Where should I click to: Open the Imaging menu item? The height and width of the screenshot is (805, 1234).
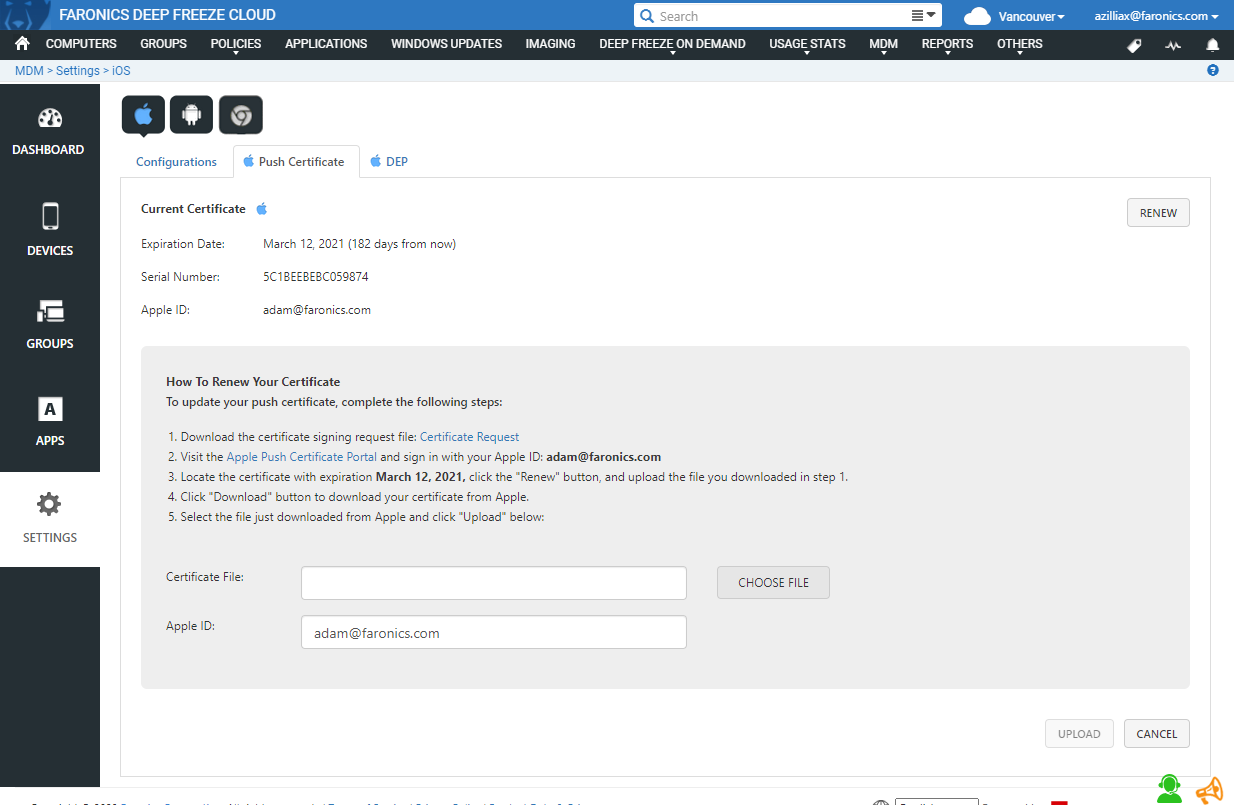click(550, 44)
